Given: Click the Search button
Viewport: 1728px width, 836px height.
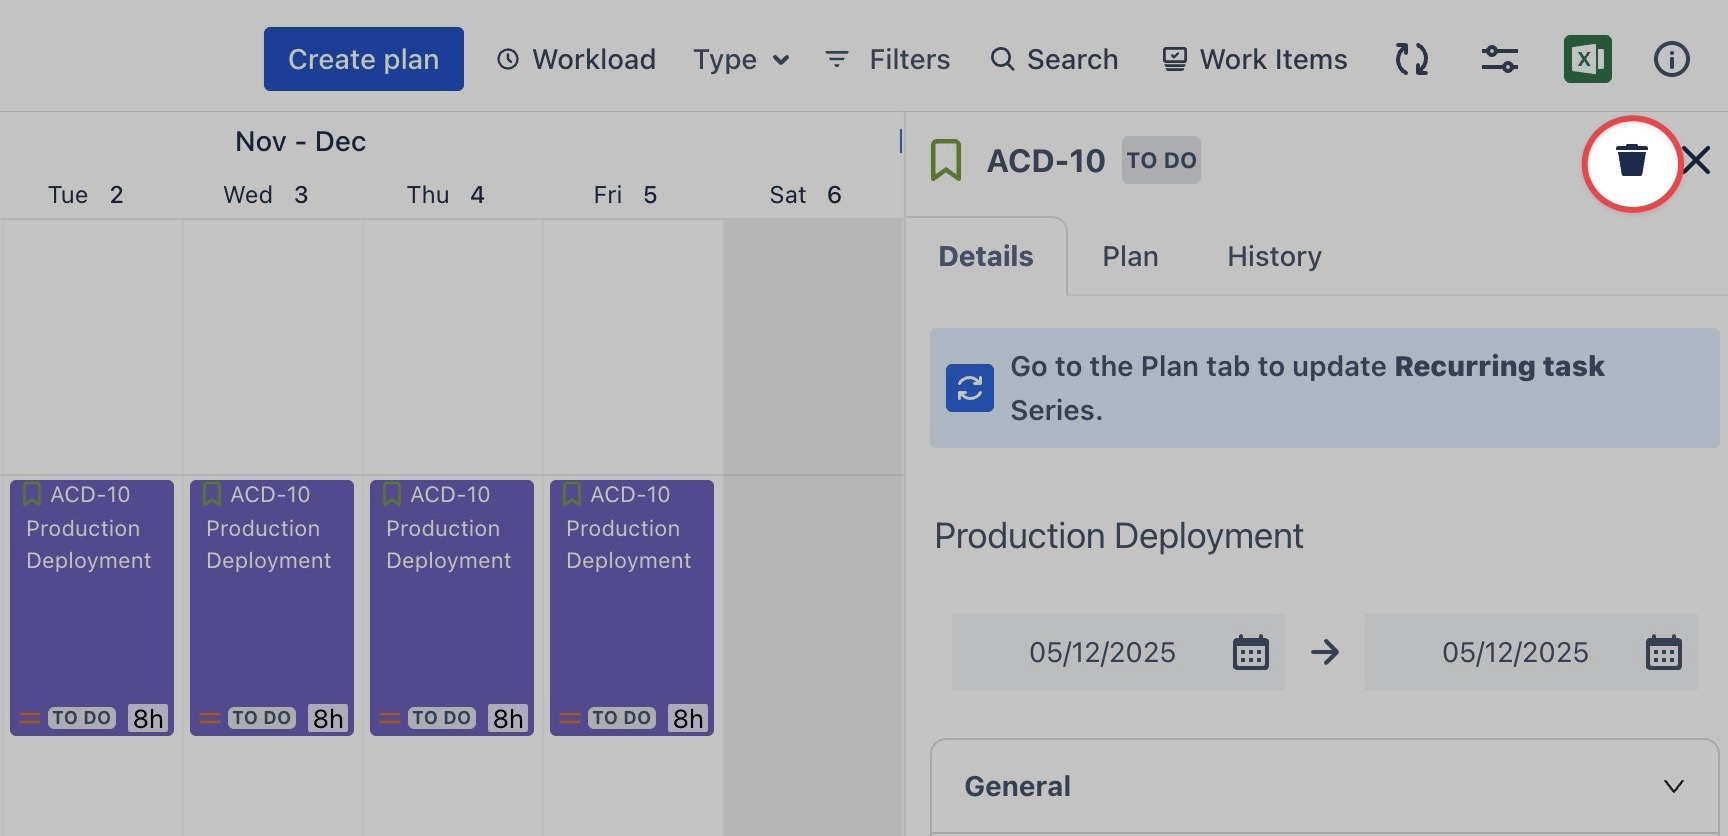Looking at the screenshot, I should pyautogui.click(x=1054, y=60).
